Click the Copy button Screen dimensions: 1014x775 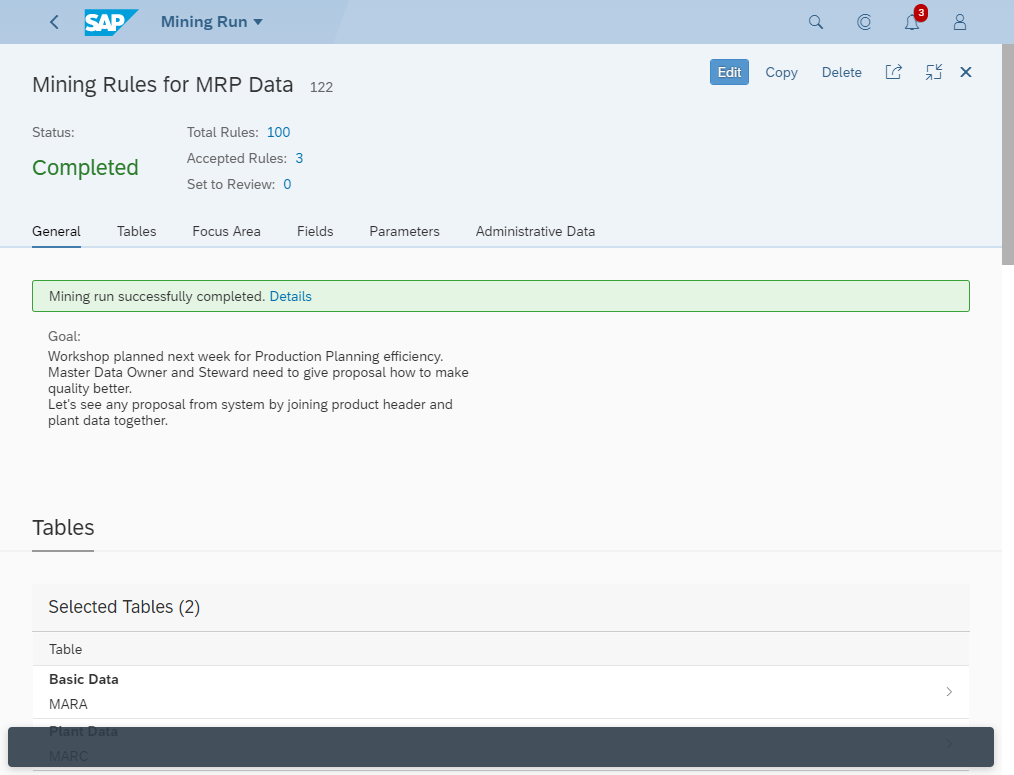click(x=781, y=72)
